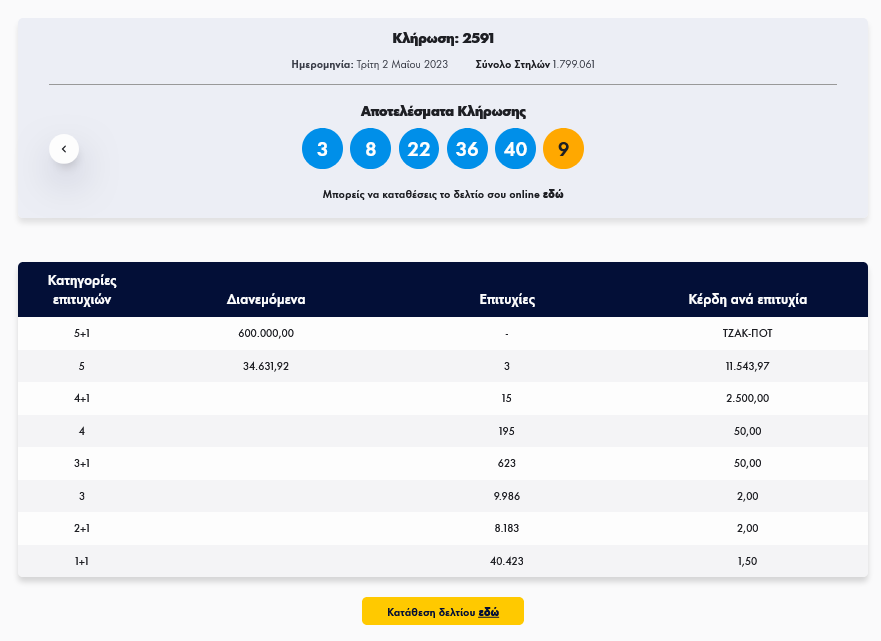Go to the previous draw using the arrow

[64, 149]
